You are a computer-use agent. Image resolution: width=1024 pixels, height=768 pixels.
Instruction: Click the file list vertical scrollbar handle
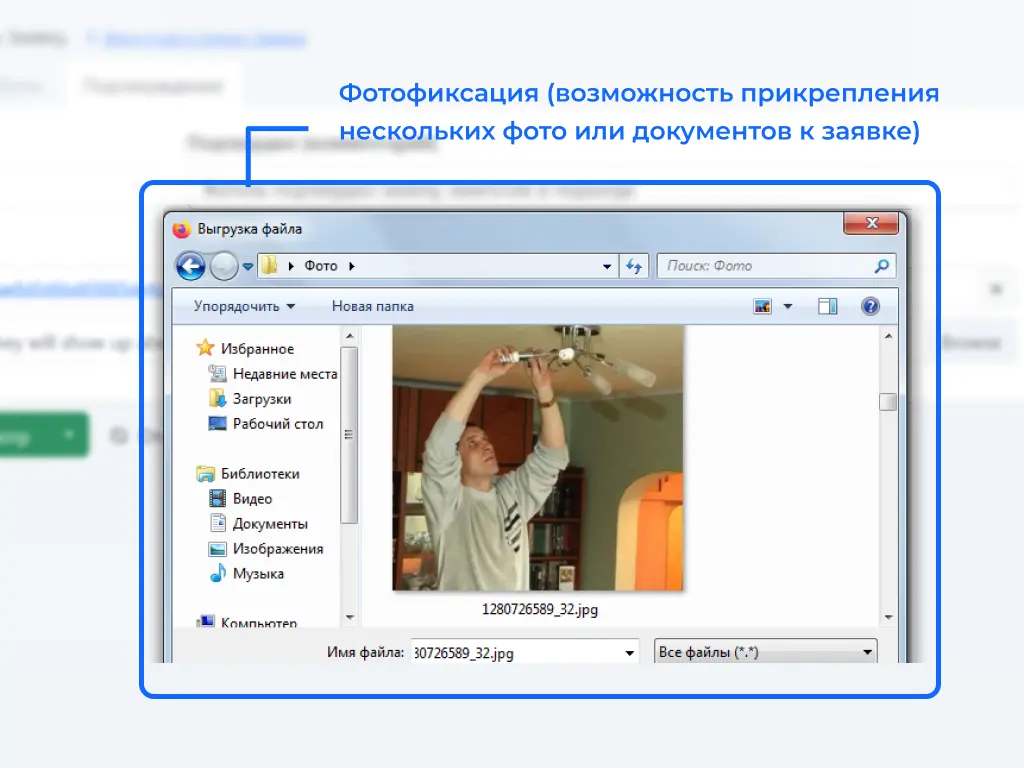(887, 402)
